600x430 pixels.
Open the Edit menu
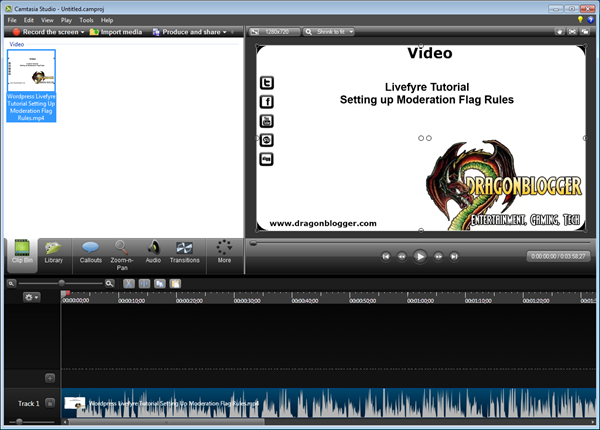29,20
